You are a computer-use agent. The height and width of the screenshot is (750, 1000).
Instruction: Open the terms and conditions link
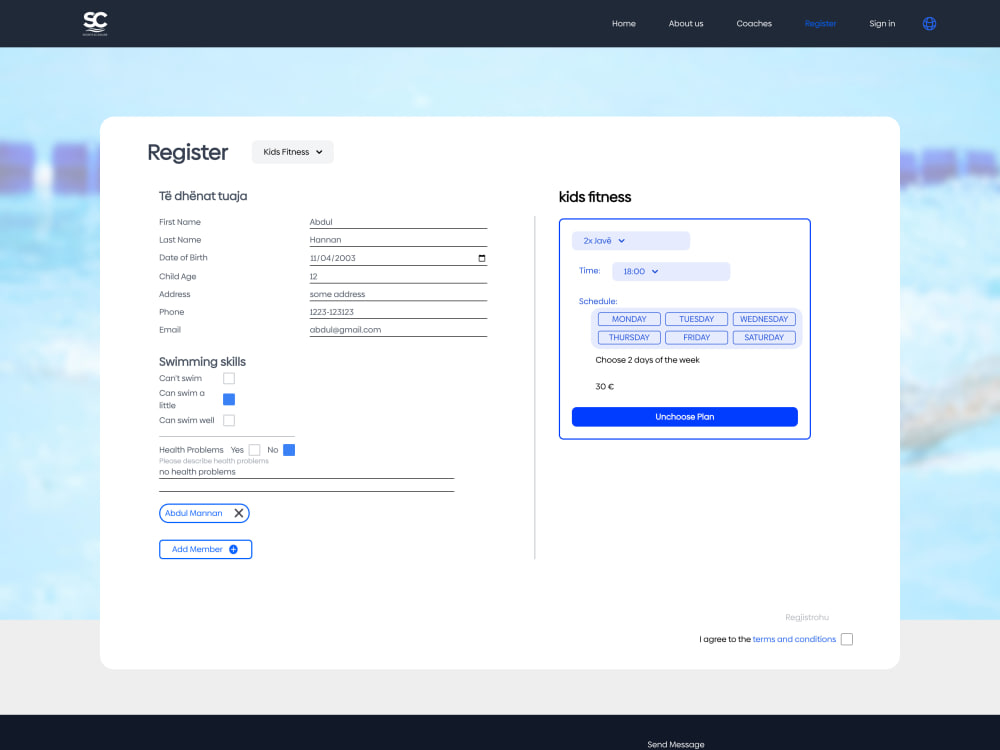[794, 639]
